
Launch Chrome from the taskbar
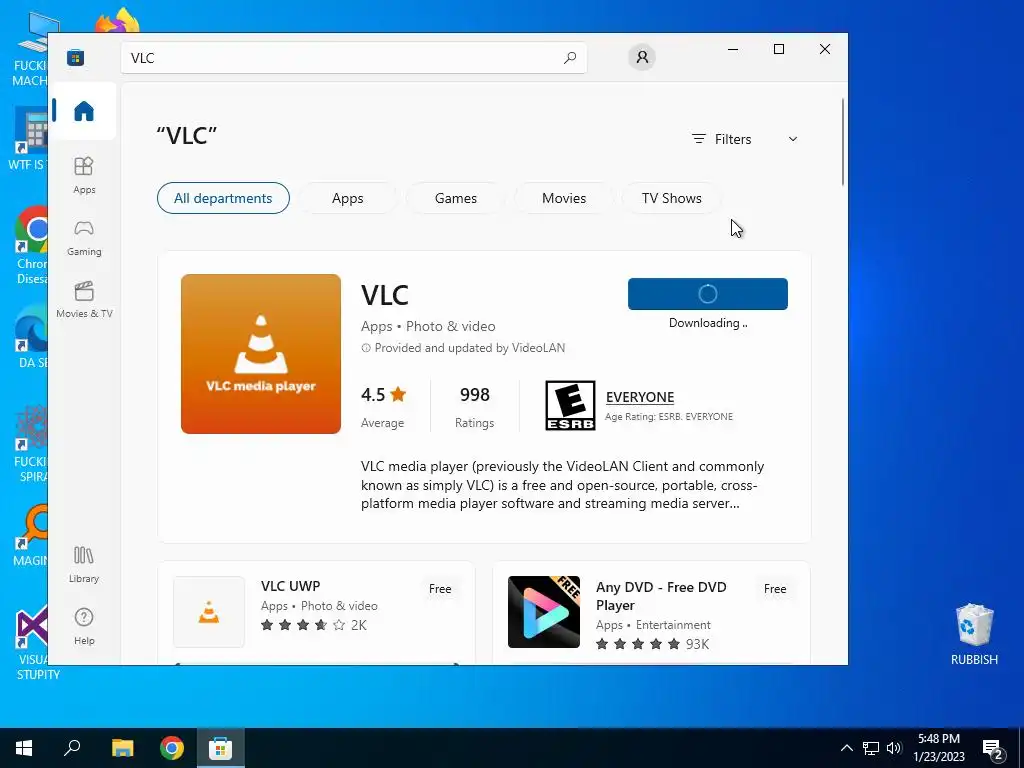coord(172,748)
